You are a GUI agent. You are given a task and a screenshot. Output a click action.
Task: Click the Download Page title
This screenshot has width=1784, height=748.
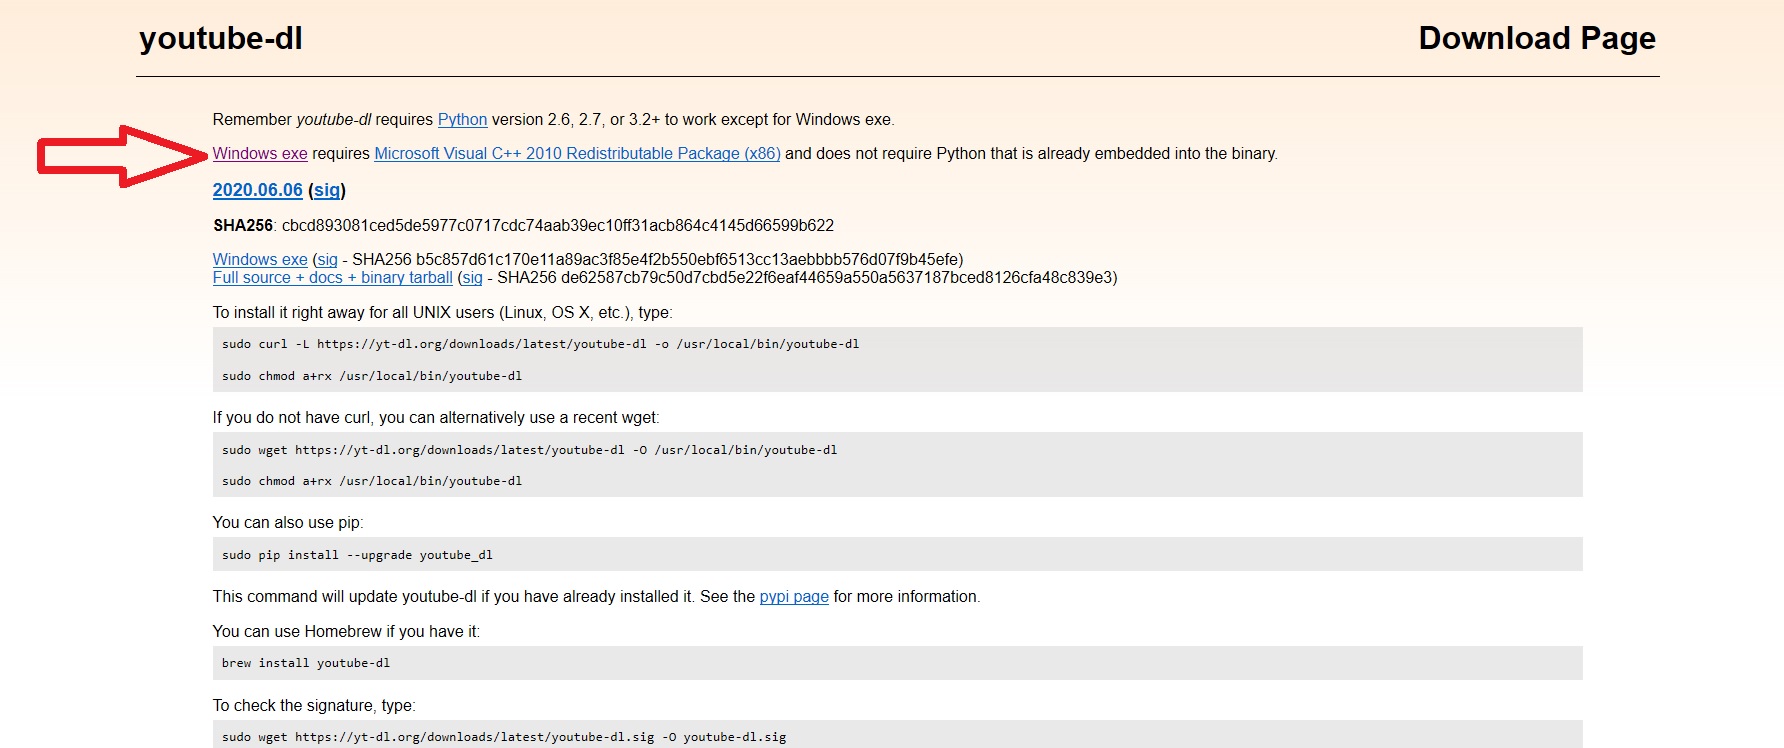click(x=1536, y=38)
